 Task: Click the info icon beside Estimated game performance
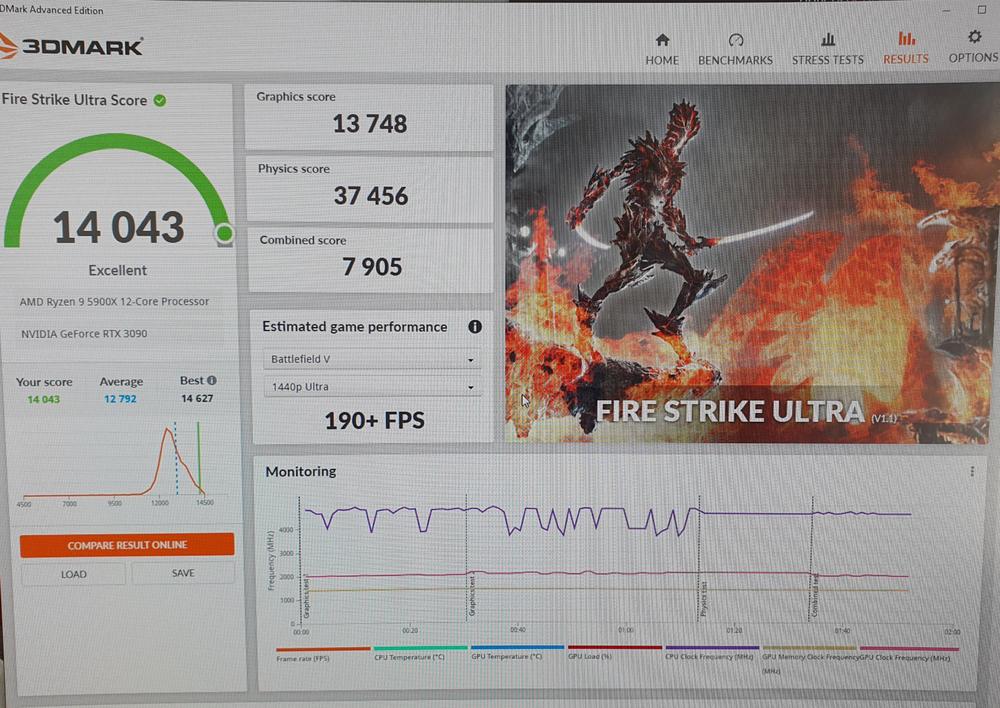point(475,327)
